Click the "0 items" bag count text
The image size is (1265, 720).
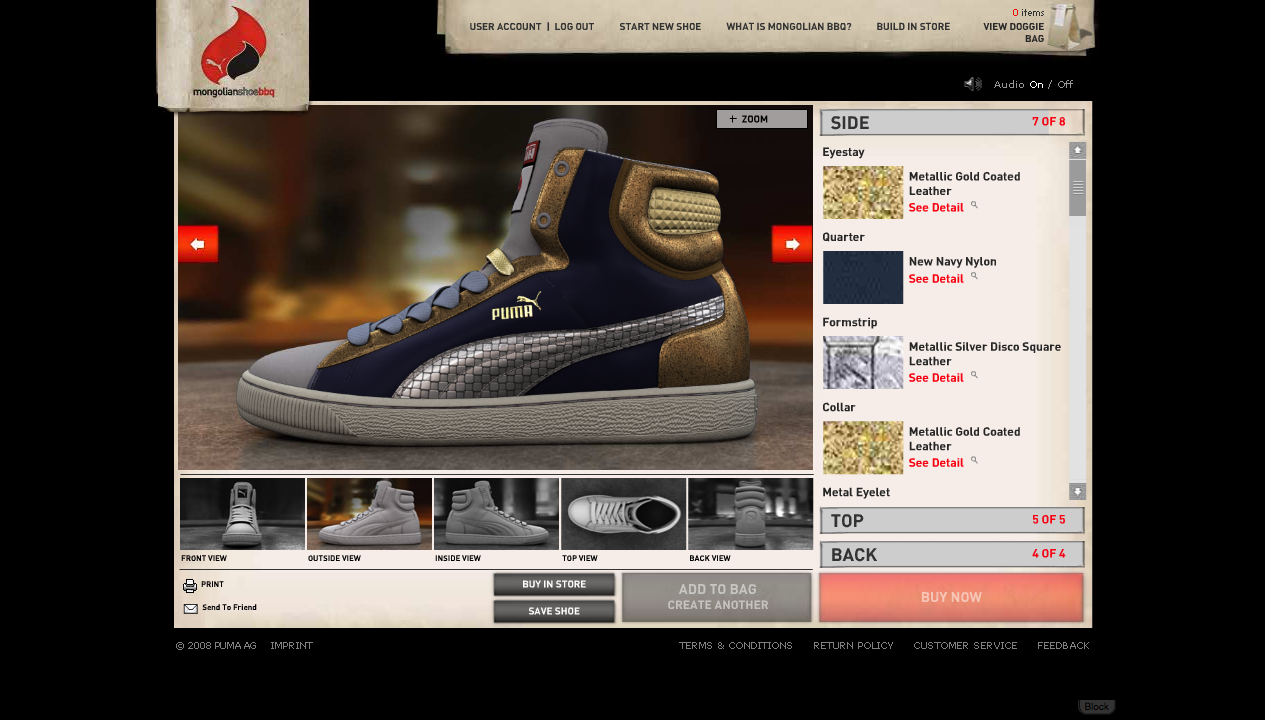pyautogui.click(x=1028, y=13)
